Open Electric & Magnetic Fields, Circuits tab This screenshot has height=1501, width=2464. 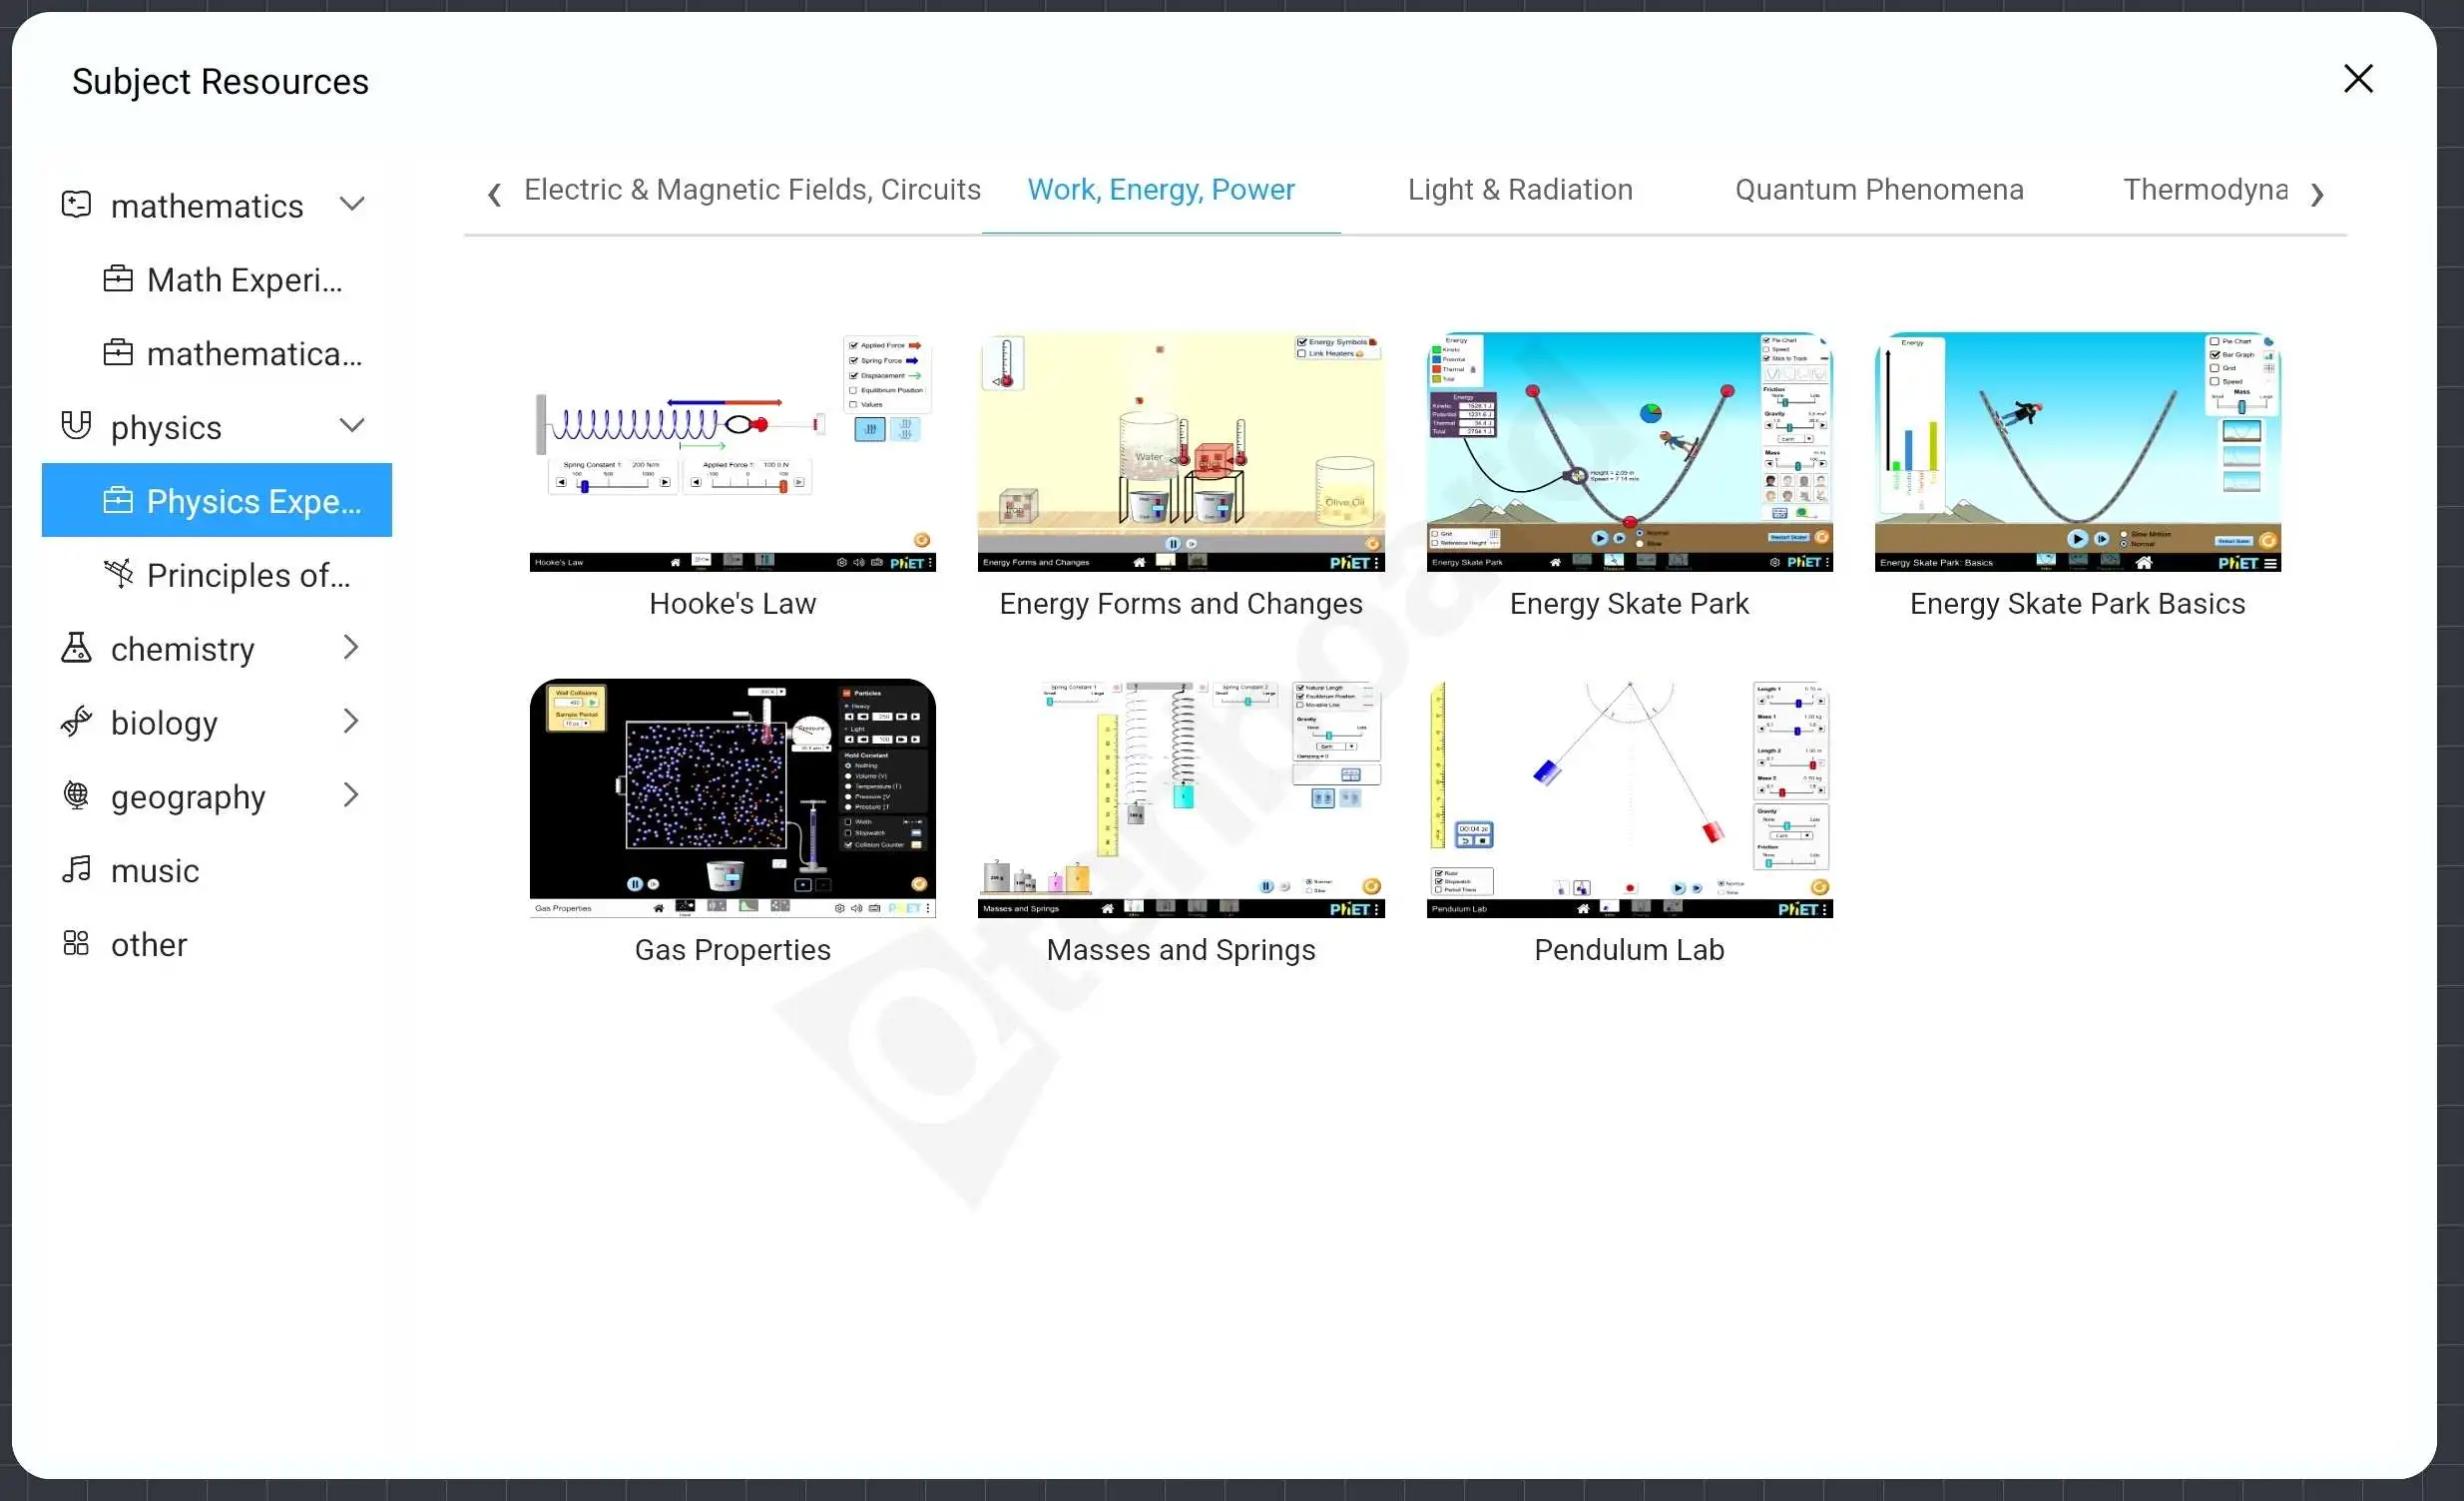(752, 190)
